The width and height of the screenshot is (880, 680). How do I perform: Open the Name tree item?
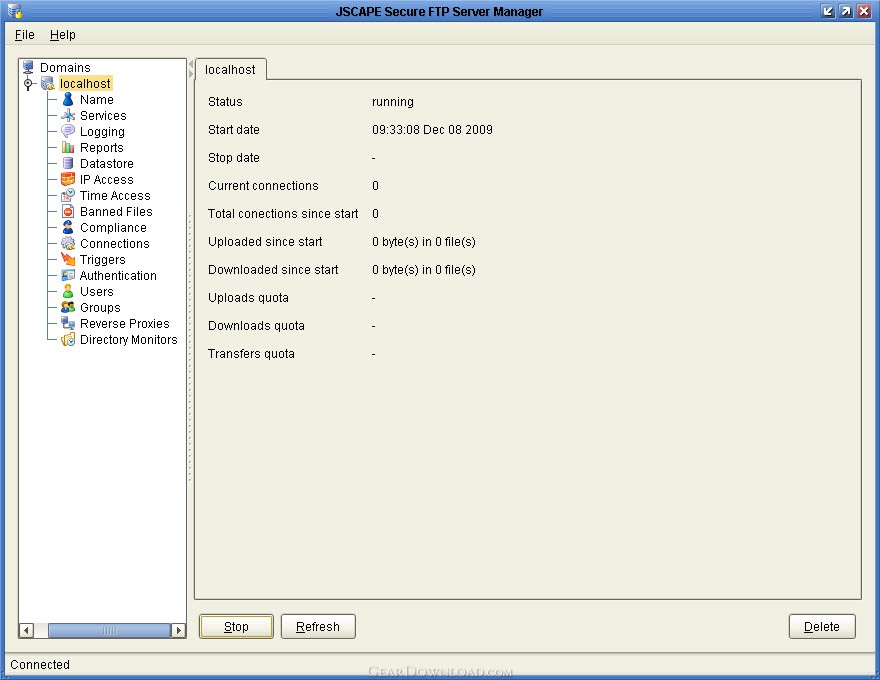(x=97, y=99)
